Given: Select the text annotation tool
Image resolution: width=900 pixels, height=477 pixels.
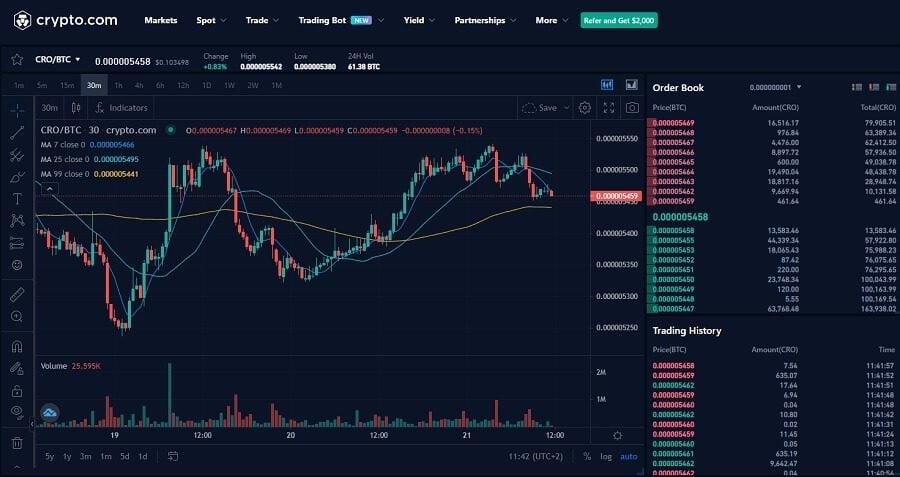Looking at the screenshot, I should pos(17,199).
